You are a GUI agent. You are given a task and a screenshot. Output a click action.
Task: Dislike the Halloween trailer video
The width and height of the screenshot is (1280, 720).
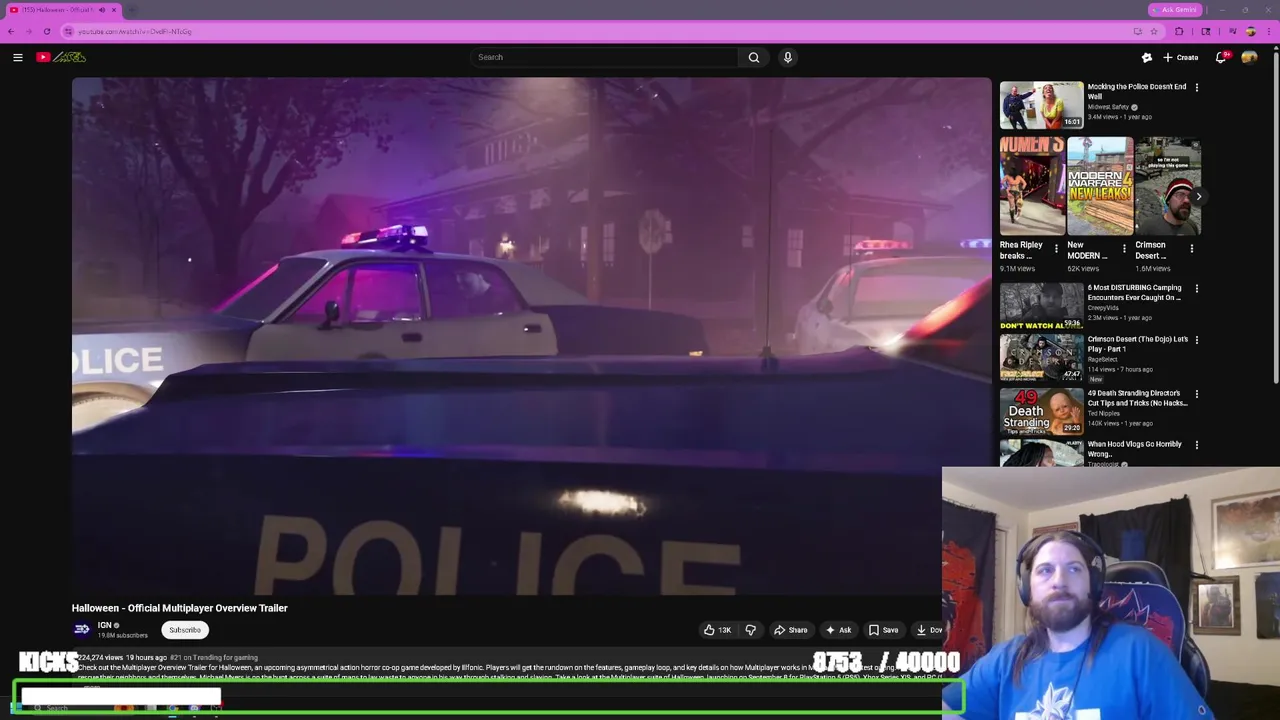coord(750,630)
